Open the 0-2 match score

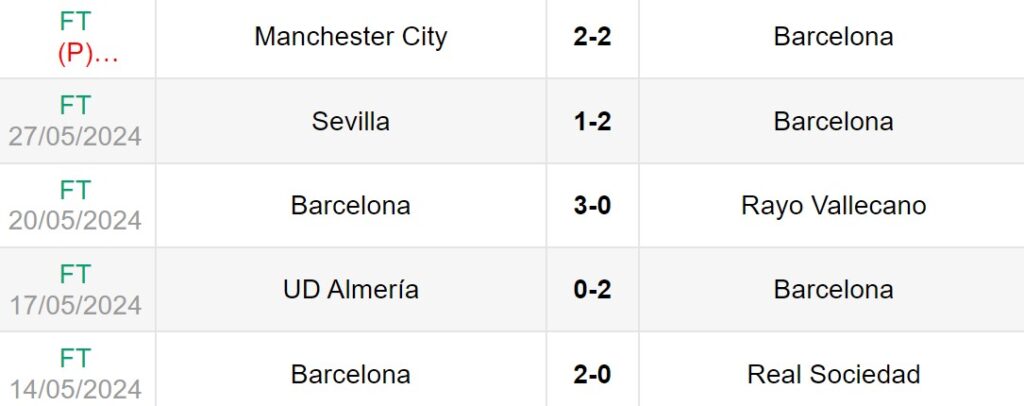[x=592, y=290]
